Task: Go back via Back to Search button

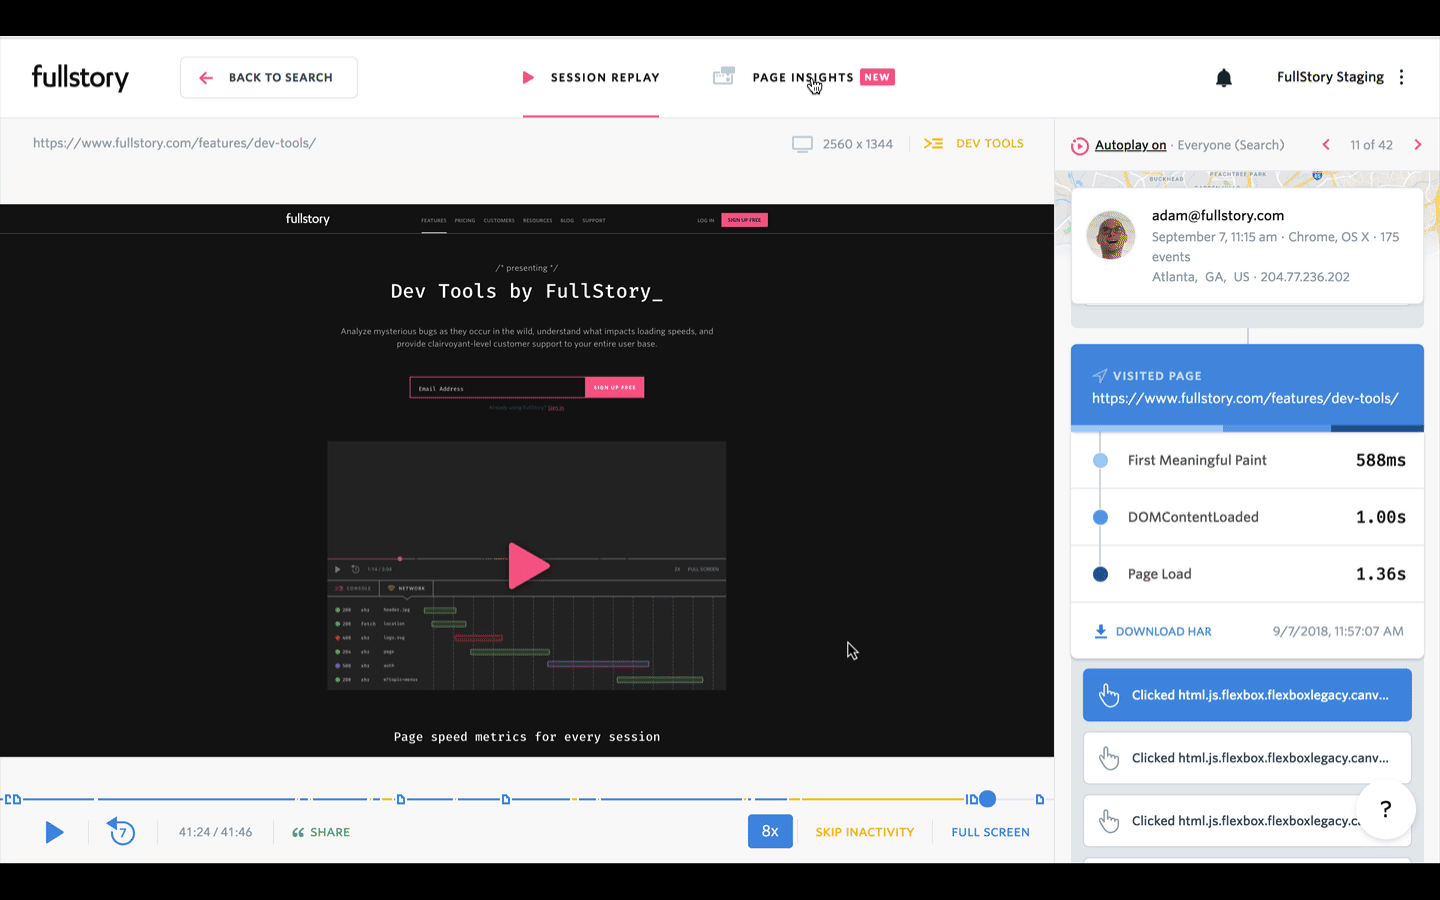Action: coord(269,77)
